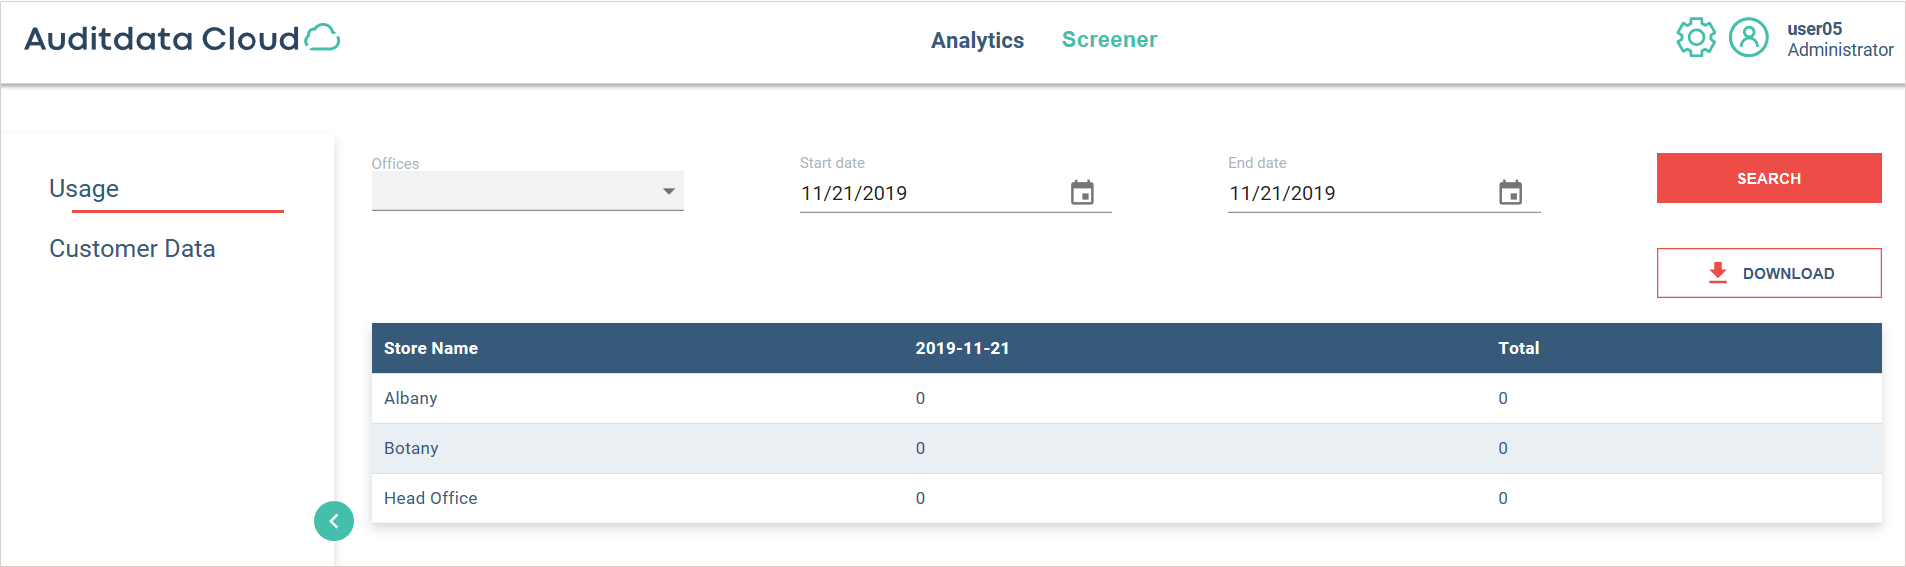The width and height of the screenshot is (1906, 567).
Task: Switch to the Screener tab
Action: click(1109, 40)
